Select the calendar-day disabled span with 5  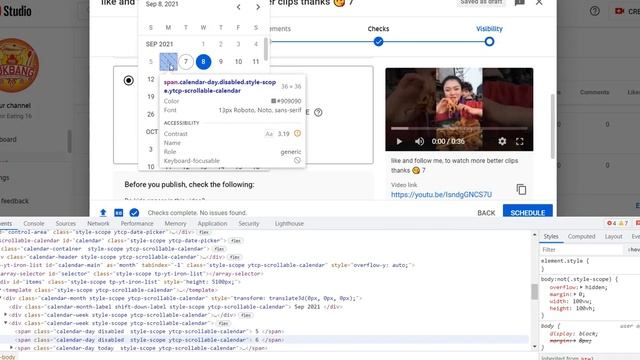[149, 331]
